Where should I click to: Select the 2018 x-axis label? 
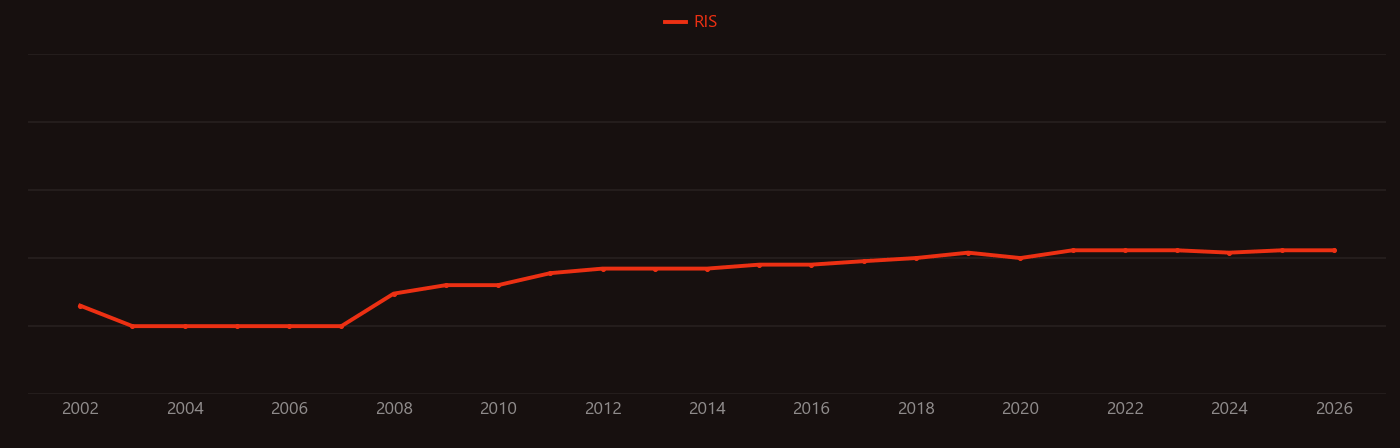coord(916,409)
